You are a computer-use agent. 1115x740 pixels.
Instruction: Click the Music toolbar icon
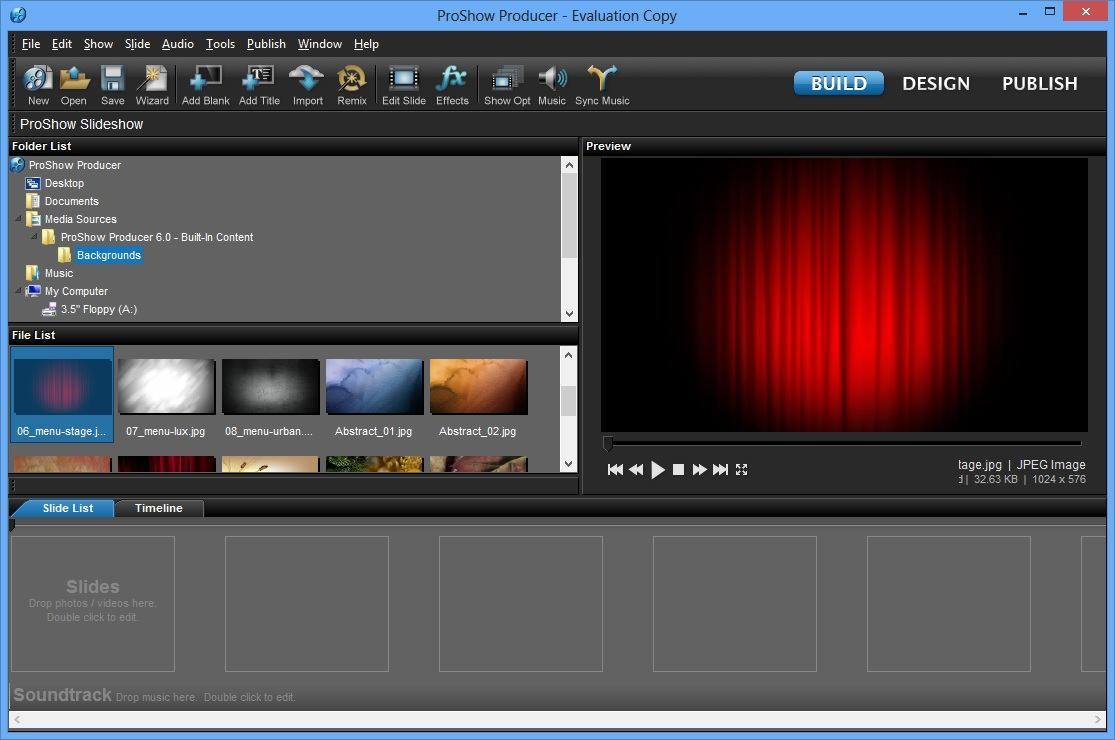click(552, 85)
